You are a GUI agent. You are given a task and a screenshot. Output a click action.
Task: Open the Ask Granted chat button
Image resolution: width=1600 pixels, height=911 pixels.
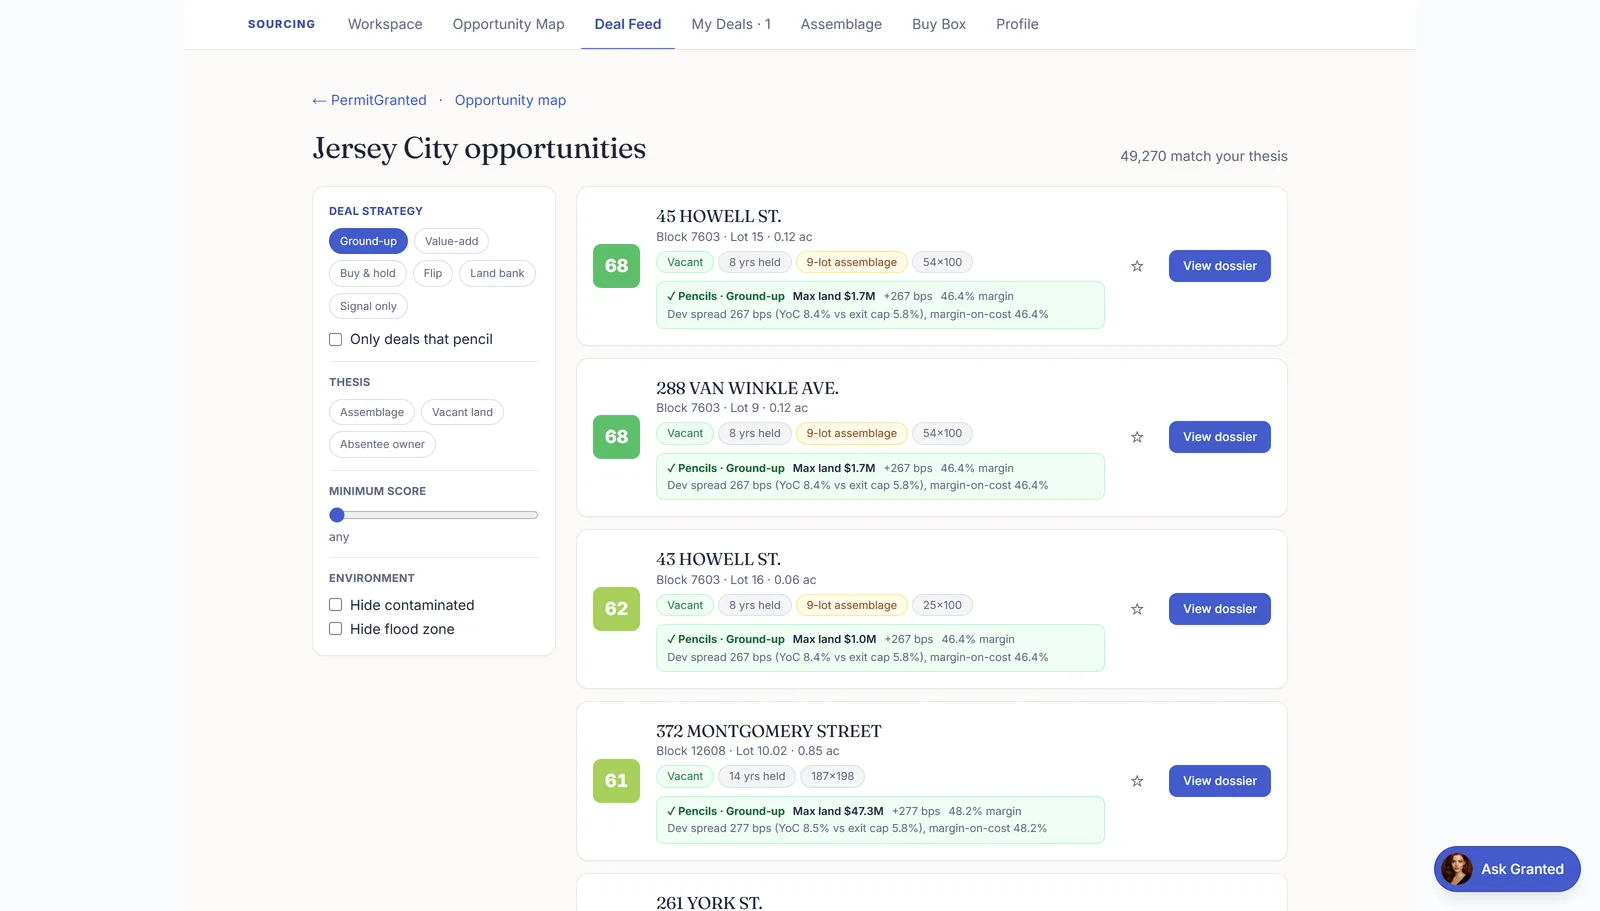[x=1507, y=869]
